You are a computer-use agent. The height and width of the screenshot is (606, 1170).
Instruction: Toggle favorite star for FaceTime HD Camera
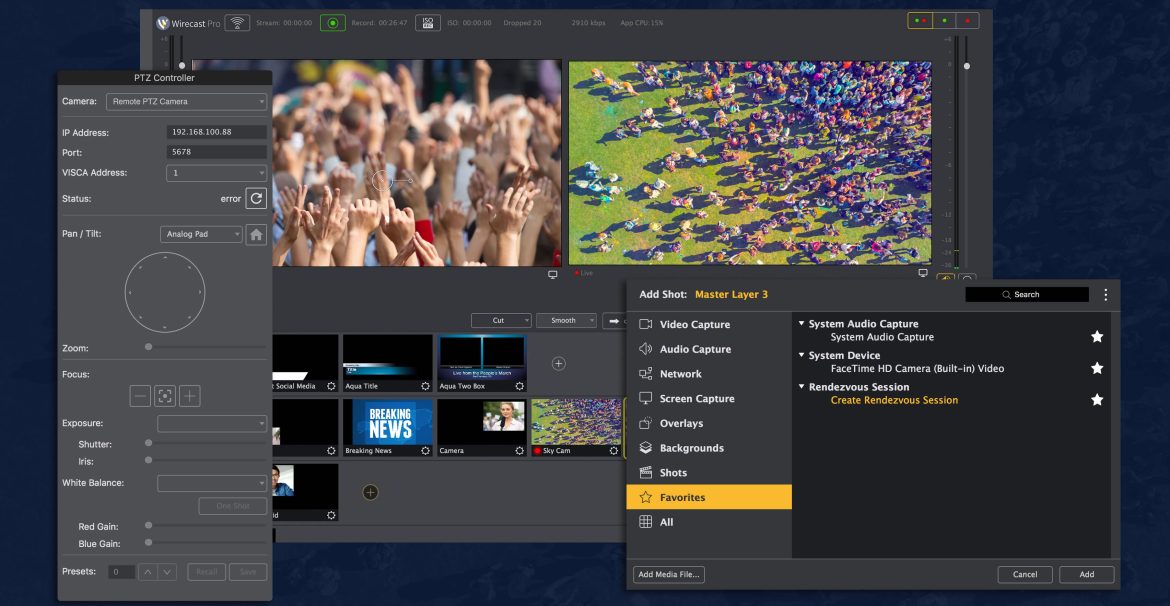(x=1097, y=368)
